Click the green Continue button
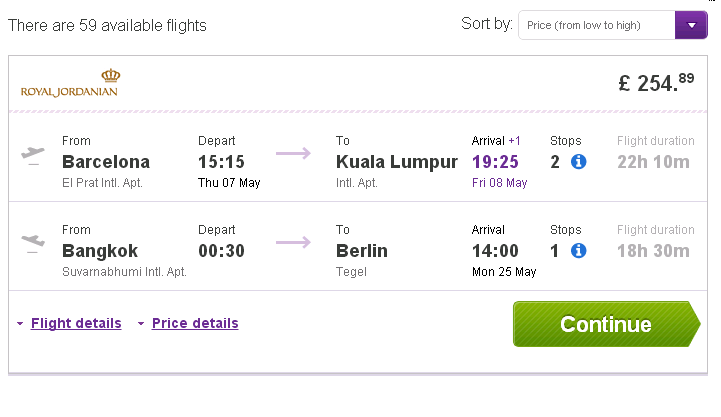This screenshot has width=721, height=417. point(607,324)
